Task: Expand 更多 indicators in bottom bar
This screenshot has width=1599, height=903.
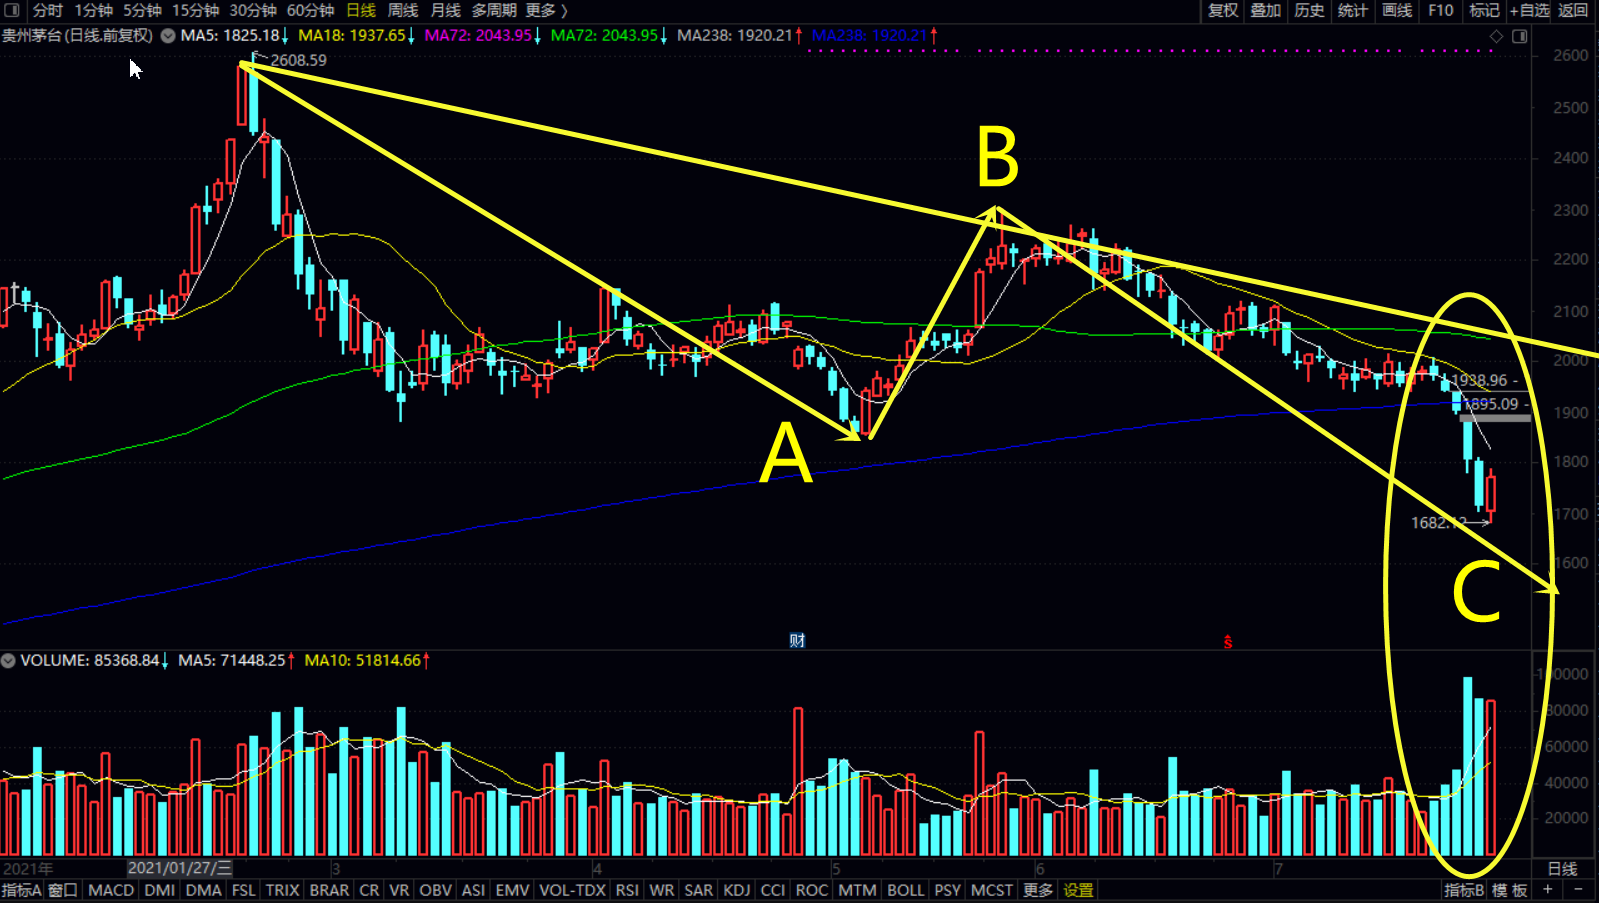Action: 1038,890
